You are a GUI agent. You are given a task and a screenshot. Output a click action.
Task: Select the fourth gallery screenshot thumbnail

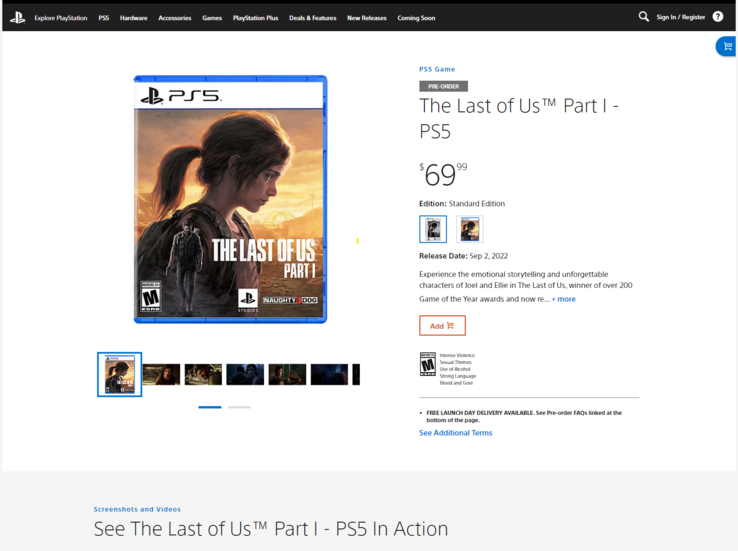(245, 375)
